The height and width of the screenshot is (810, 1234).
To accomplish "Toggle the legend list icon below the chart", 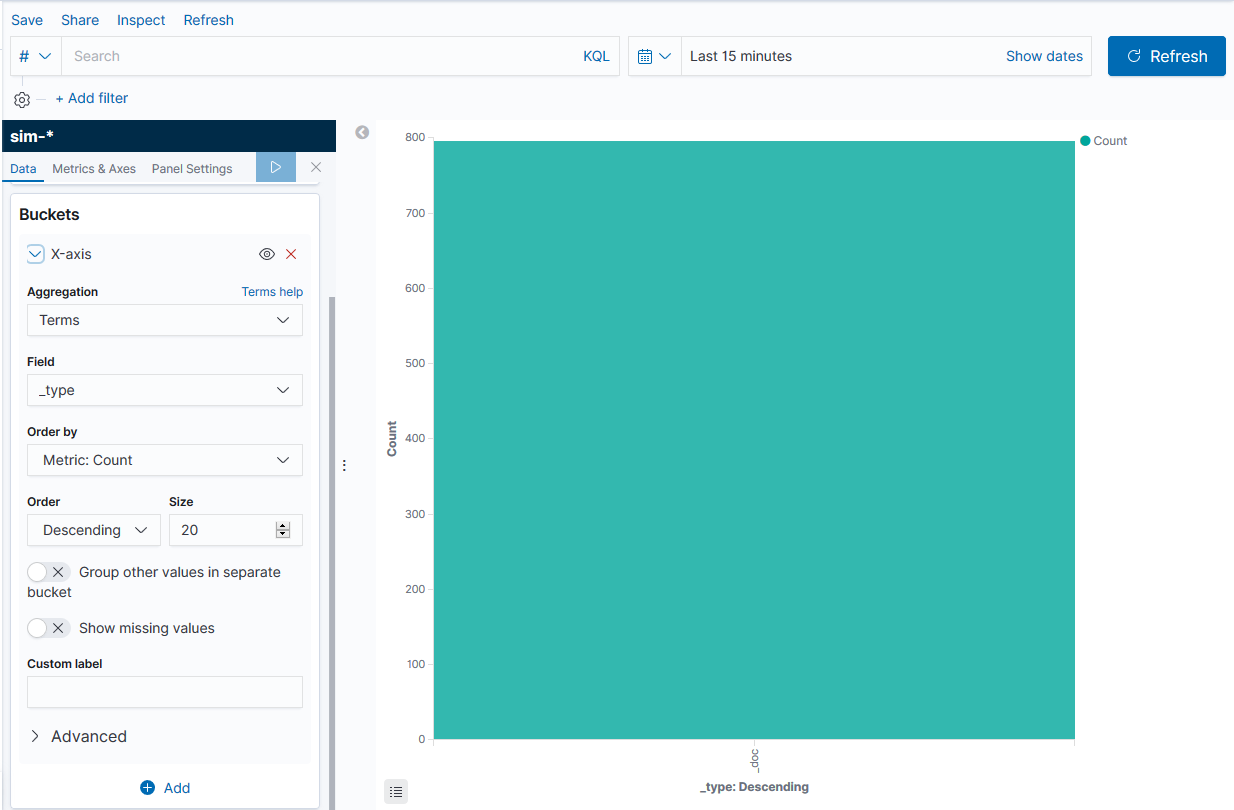I will (396, 791).
